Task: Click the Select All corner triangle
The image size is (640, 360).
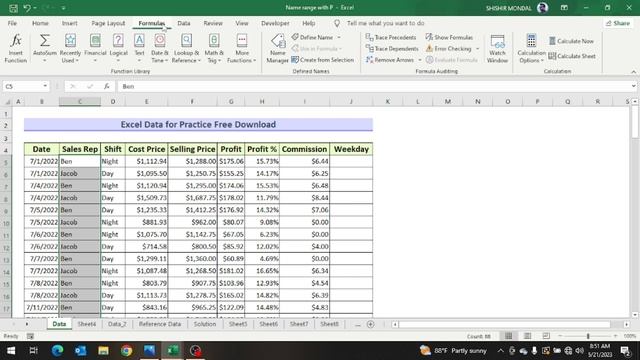Action: [7, 102]
